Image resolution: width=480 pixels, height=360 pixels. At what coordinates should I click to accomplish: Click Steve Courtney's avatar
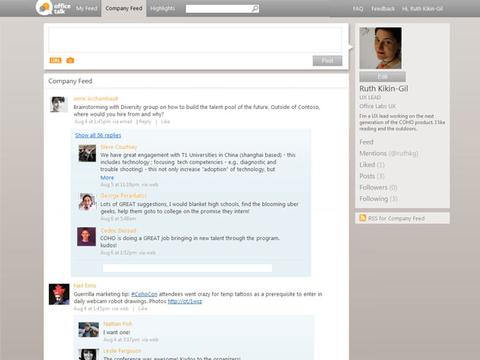(87, 153)
